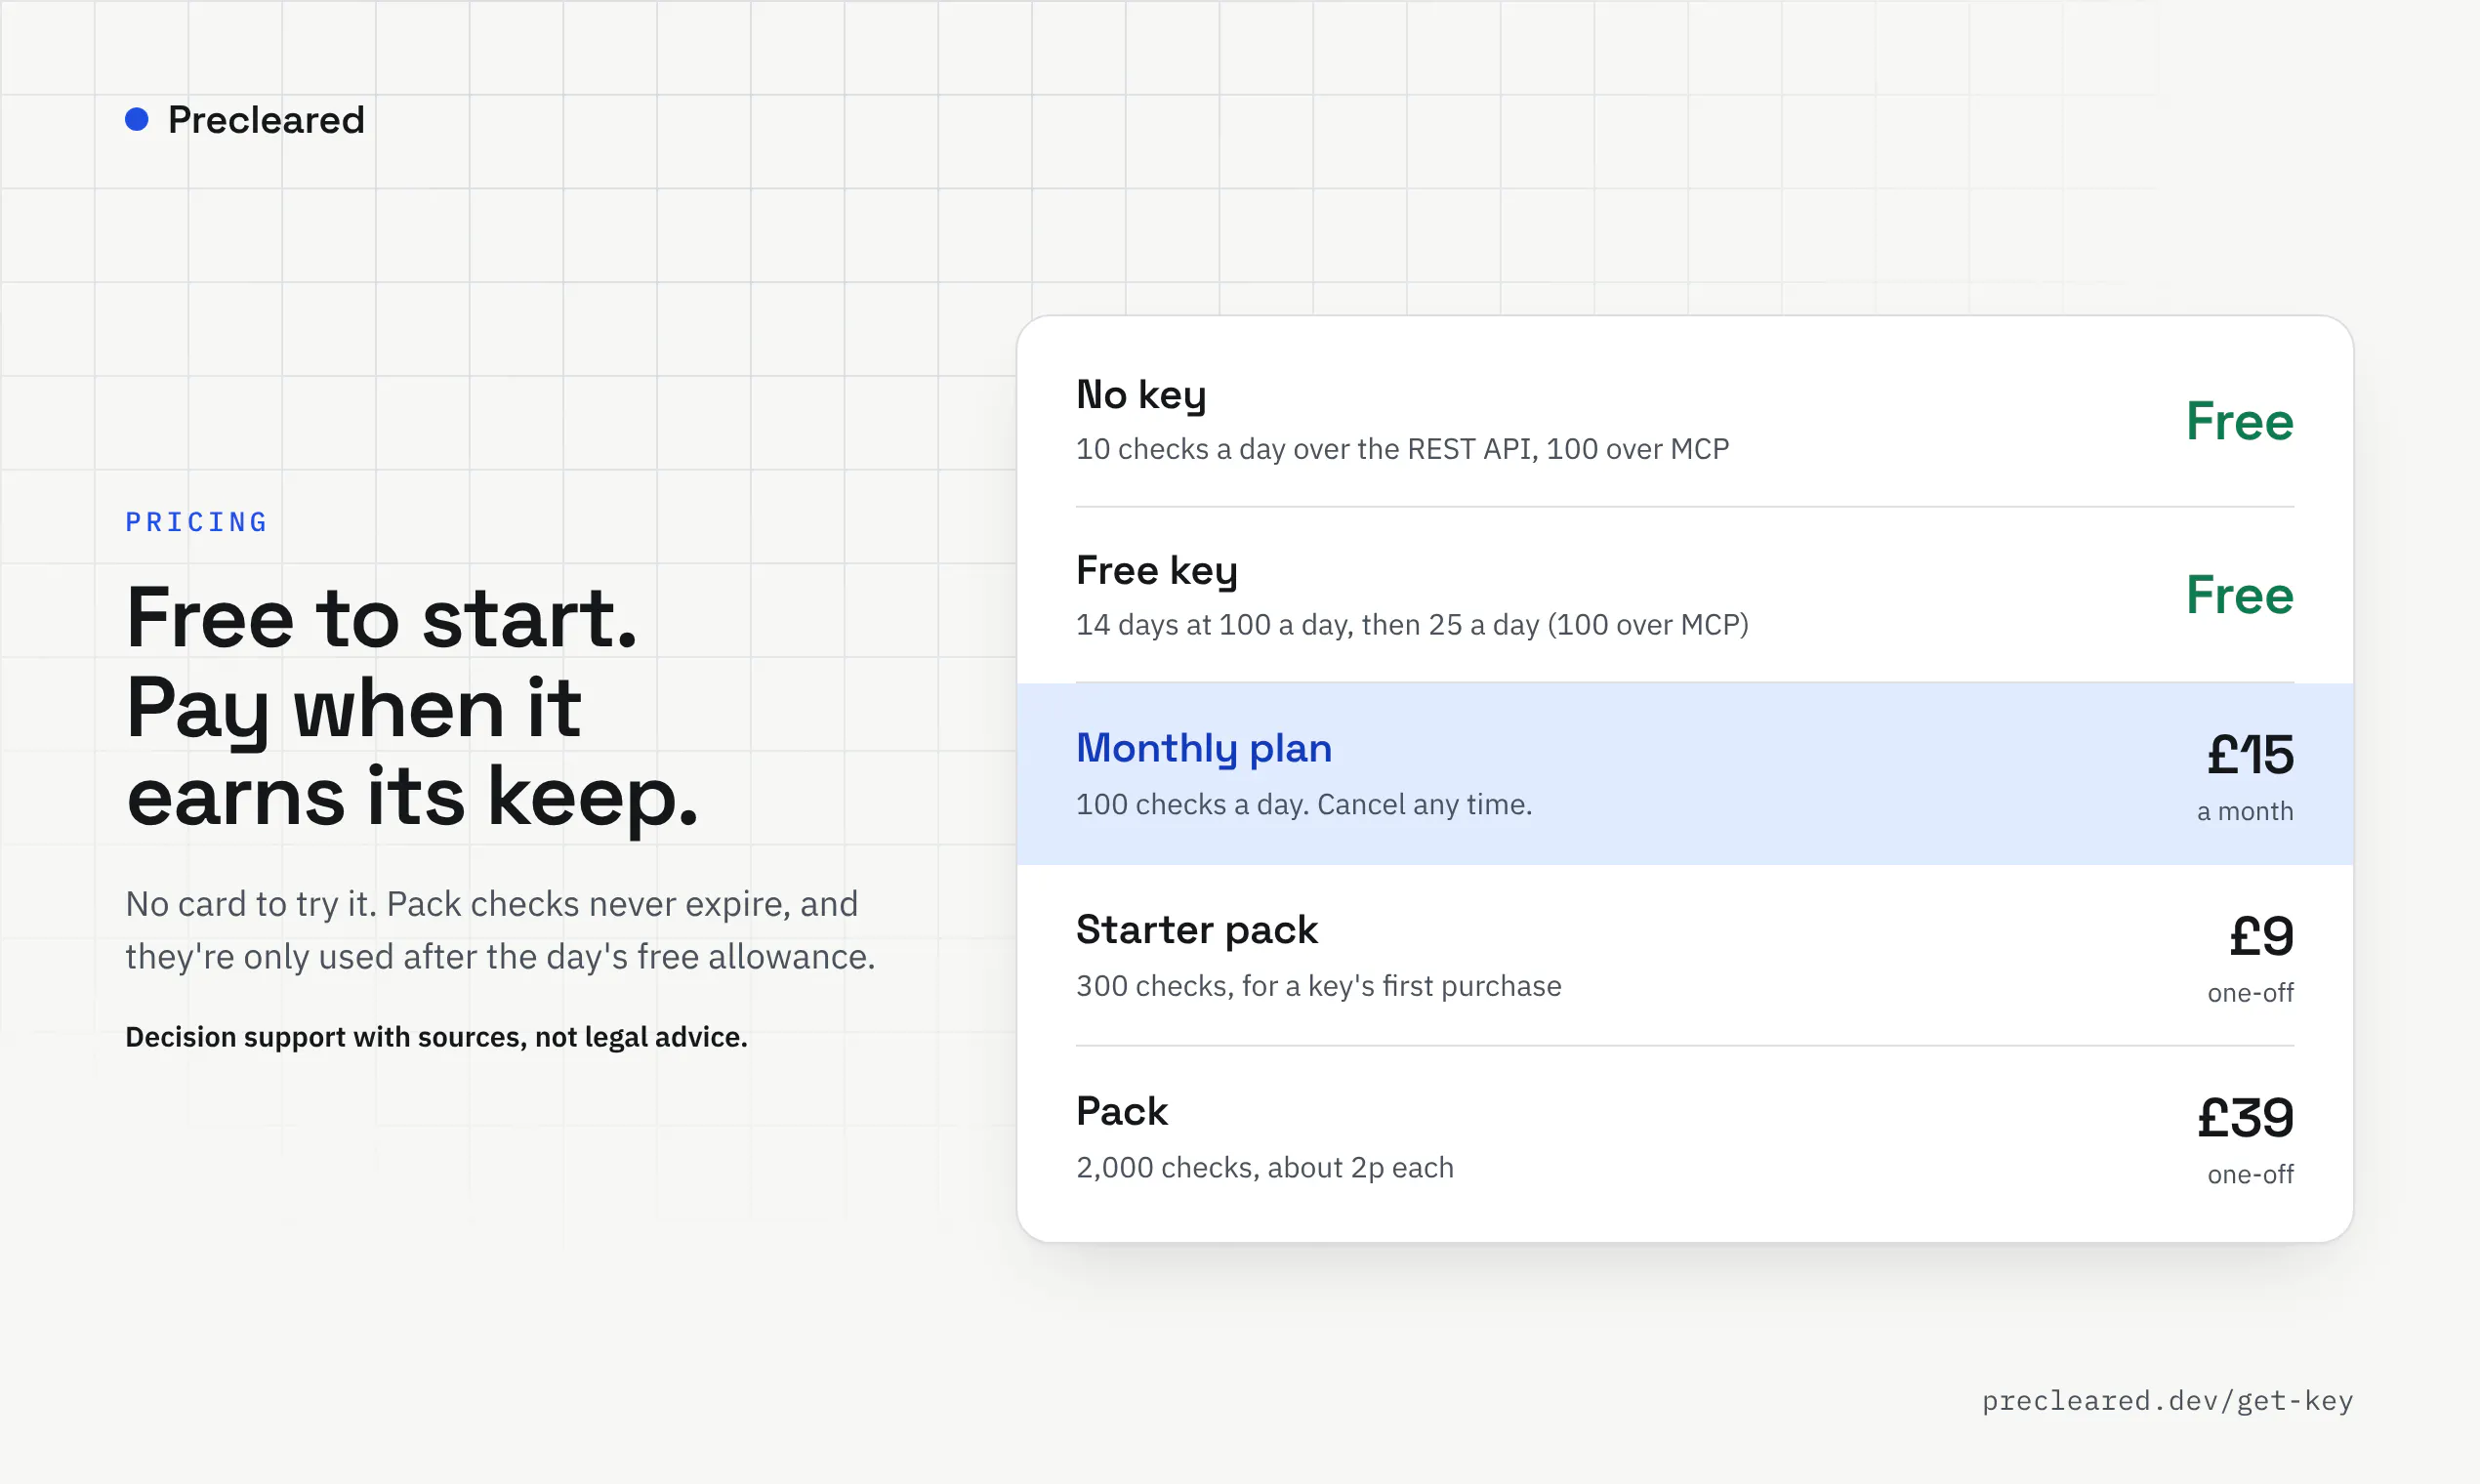This screenshot has height=1484, width=2480.
Task: Click 'a month' under £15
Action: (2245, 811)
